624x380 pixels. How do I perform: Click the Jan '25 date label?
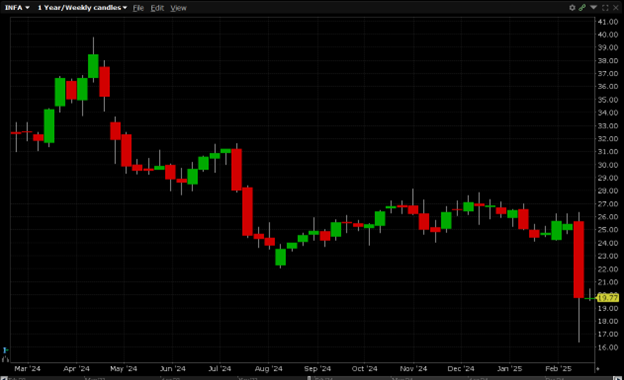pos(509,368)
